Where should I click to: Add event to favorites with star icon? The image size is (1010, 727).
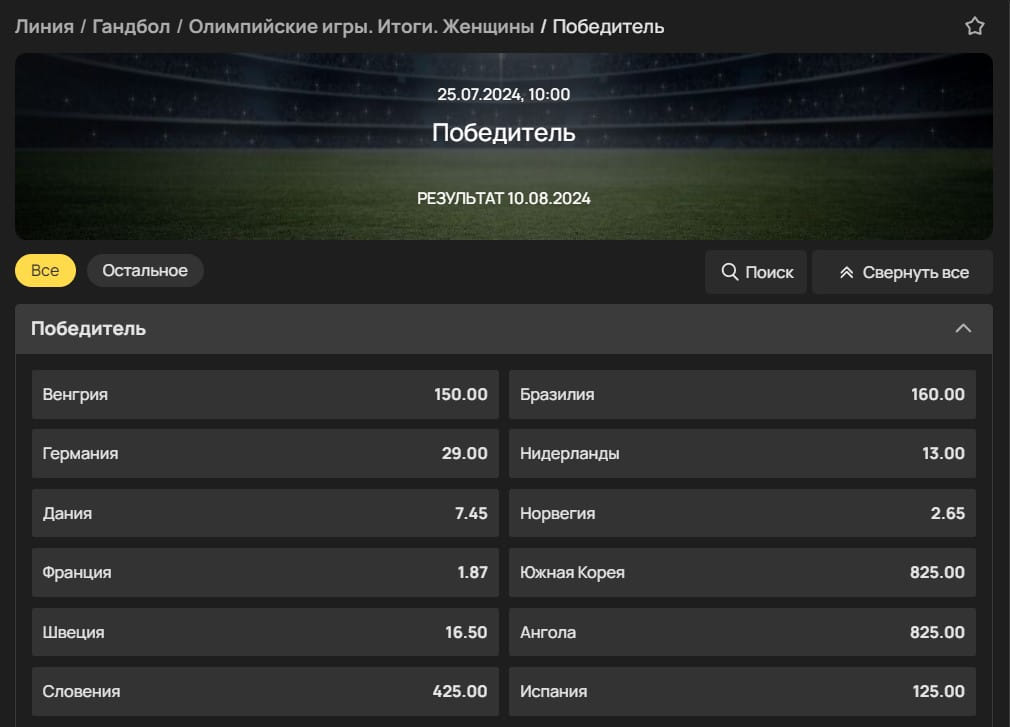[974, 27]
